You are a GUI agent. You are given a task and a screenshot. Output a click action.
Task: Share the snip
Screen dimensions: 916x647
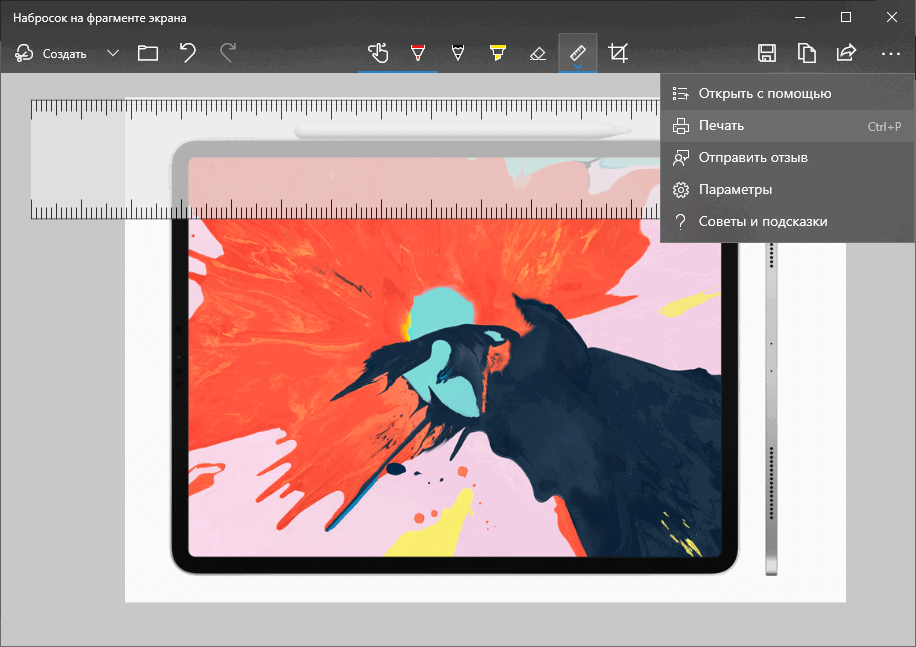[x=846, y=54]
